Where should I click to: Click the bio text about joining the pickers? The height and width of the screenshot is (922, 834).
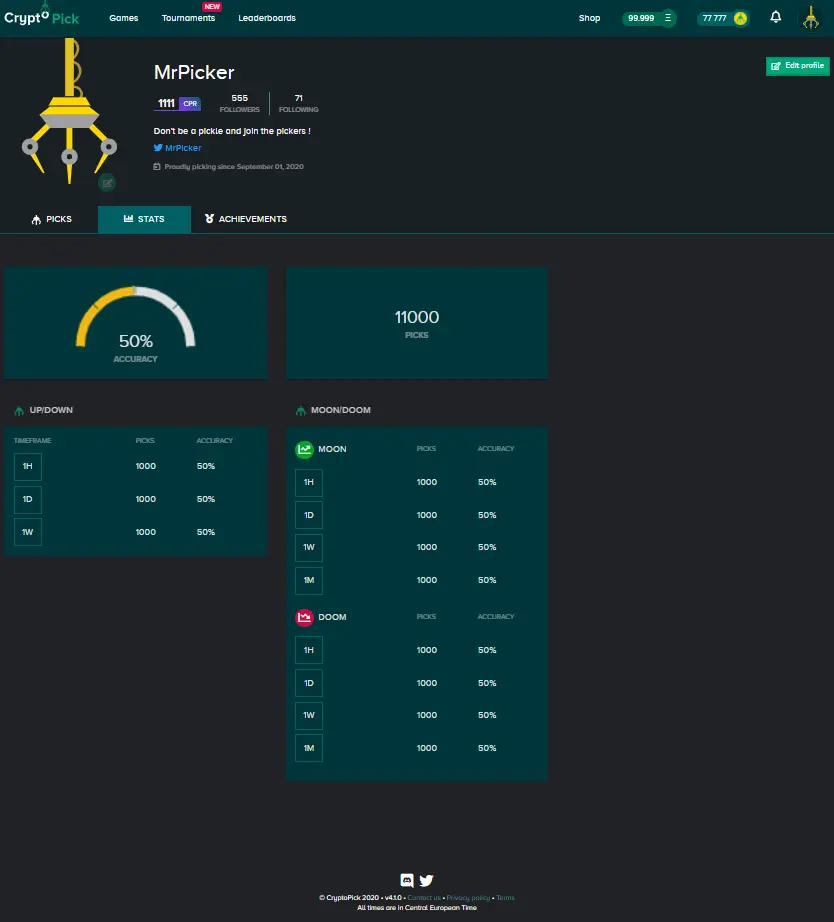pos(232,131)
